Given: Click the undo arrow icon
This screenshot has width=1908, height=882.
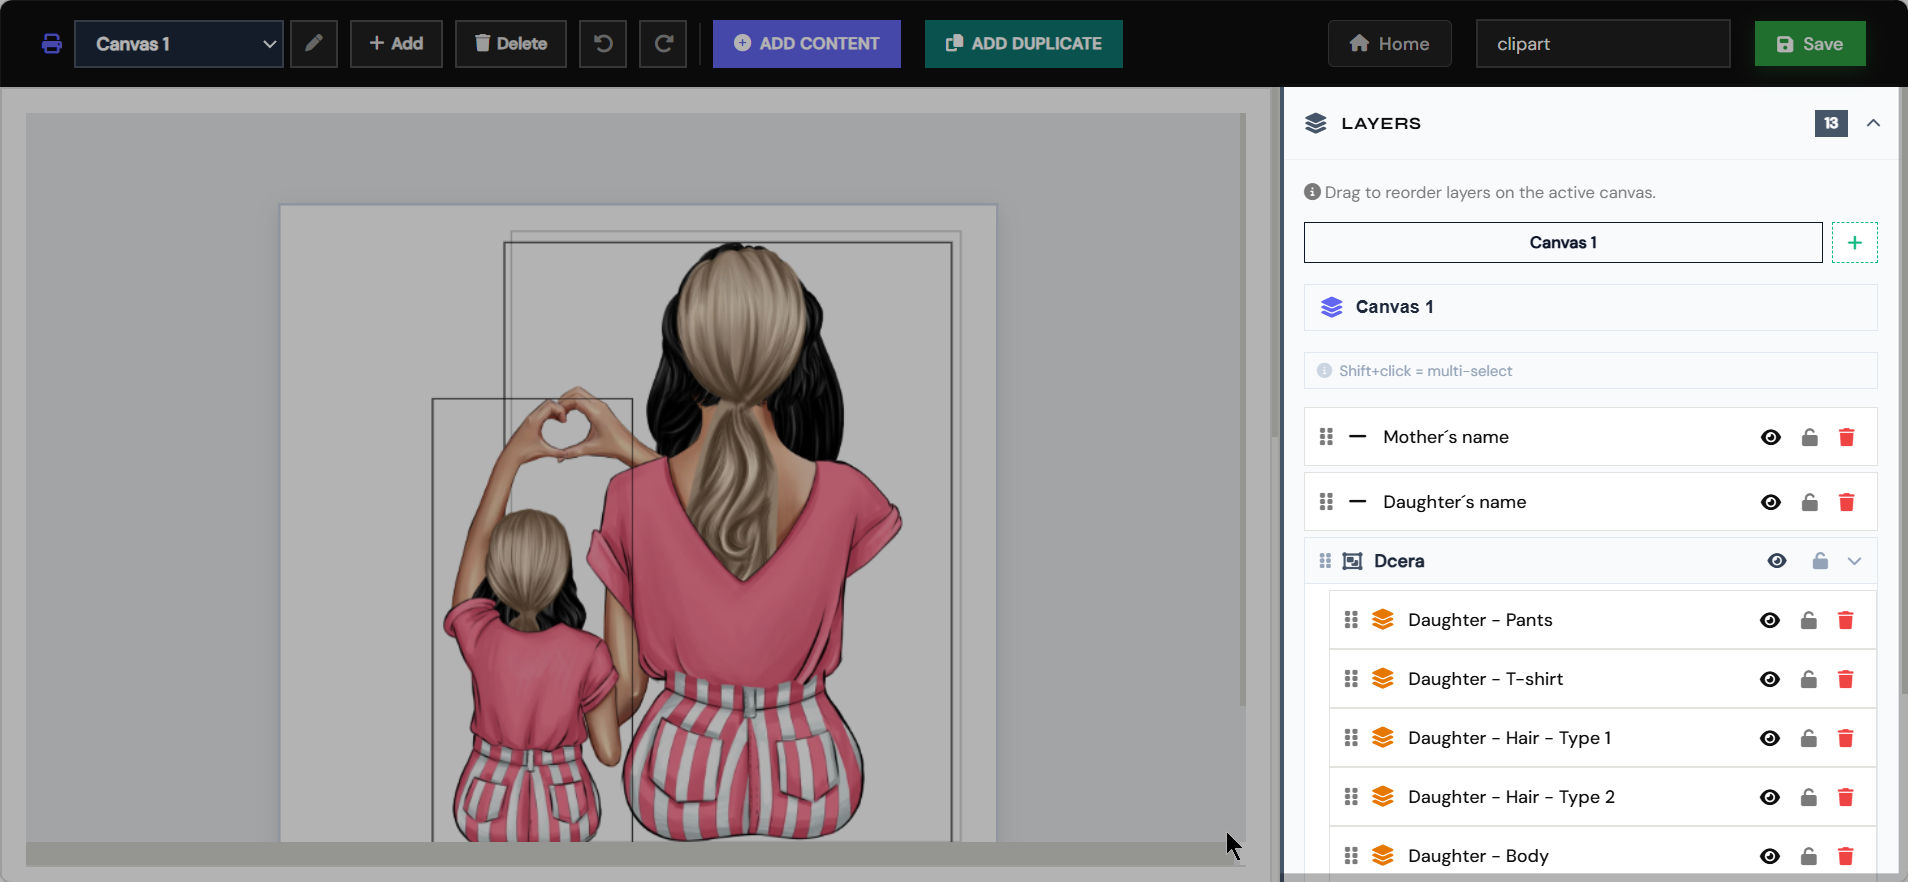Looking at the screenshot, I should coord(603,44).
